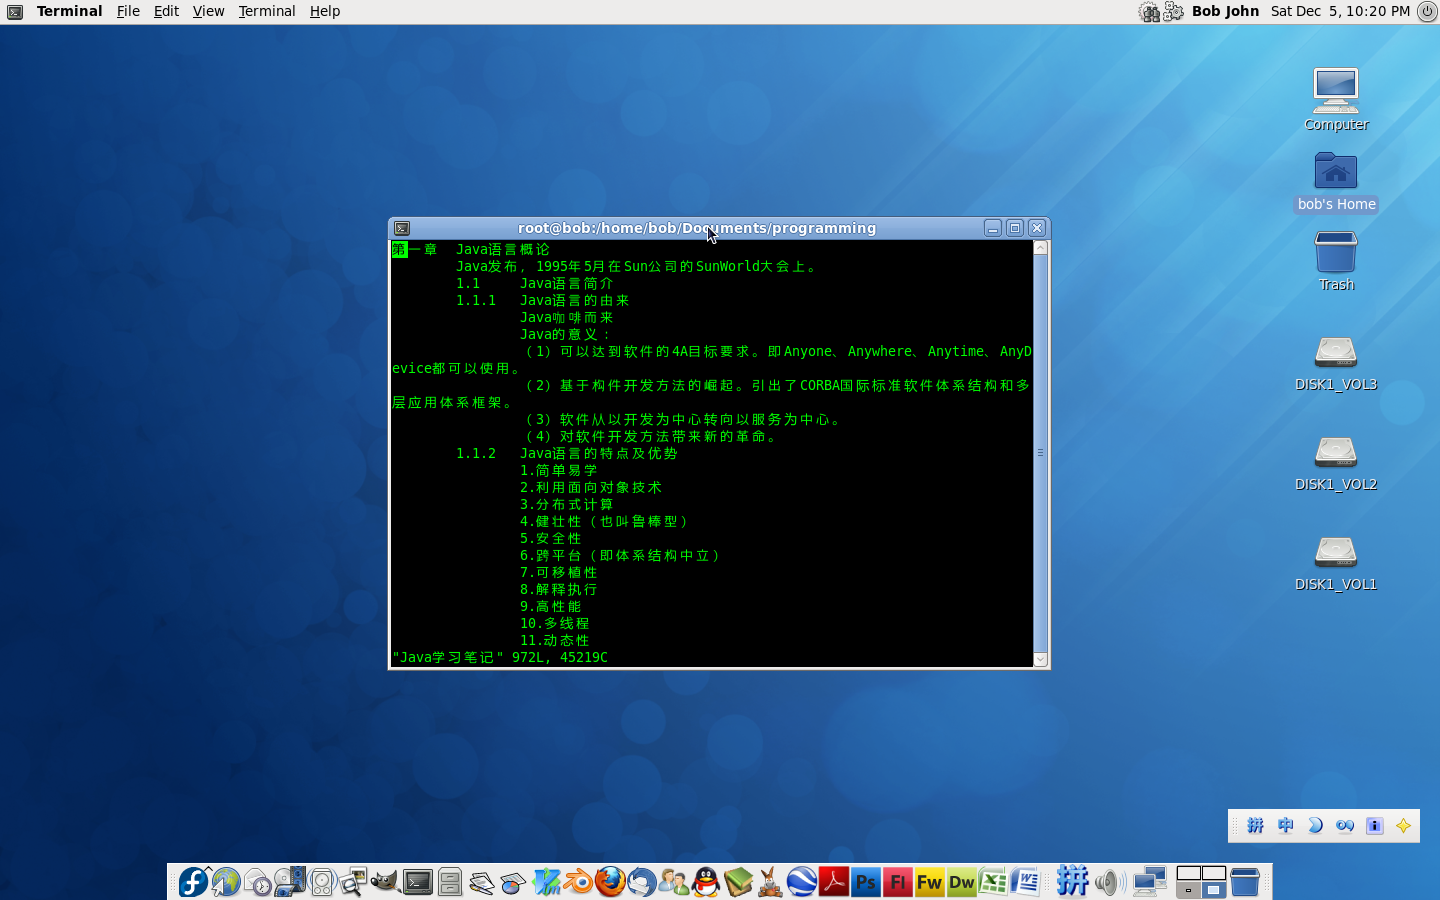Viewport: 1440px width, 900px height.
Task: Open the clock showing Sat Dec 5
Action: [x=1340, y=11]
